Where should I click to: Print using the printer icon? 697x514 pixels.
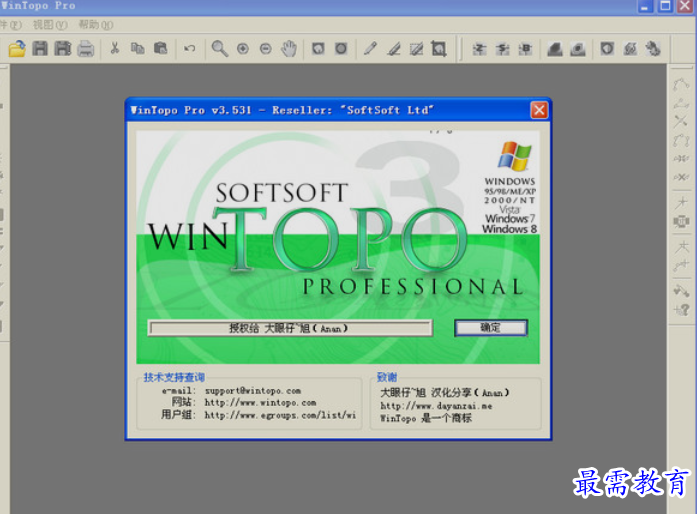pos(85,48)
